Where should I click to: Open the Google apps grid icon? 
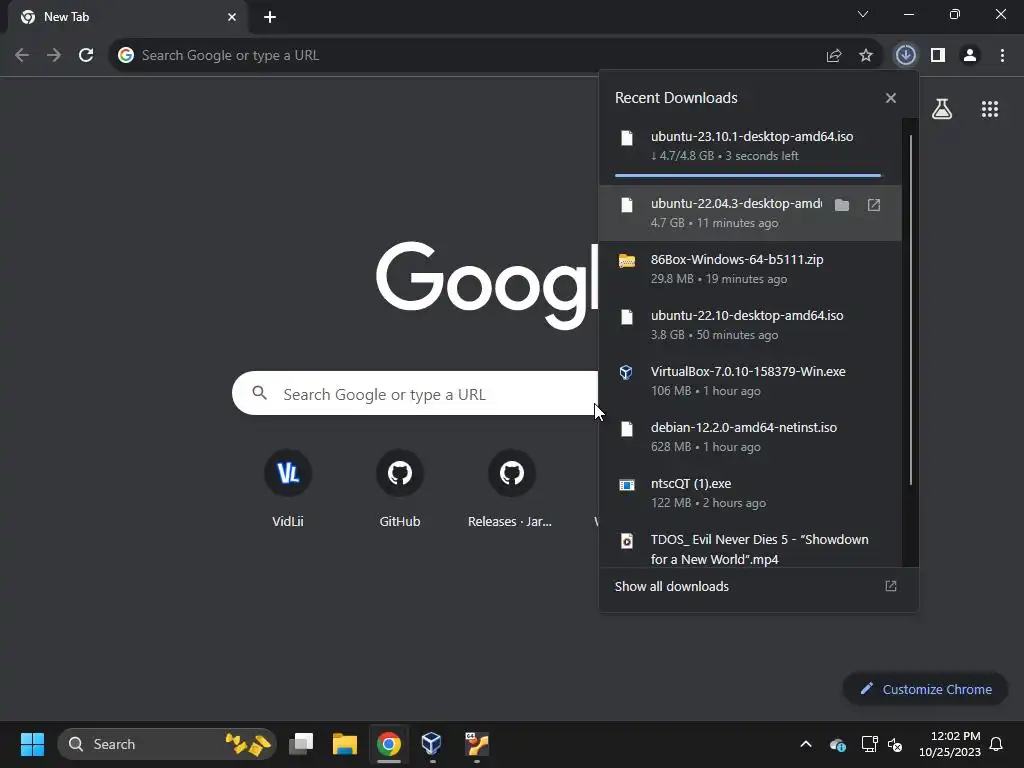point(990,109)
